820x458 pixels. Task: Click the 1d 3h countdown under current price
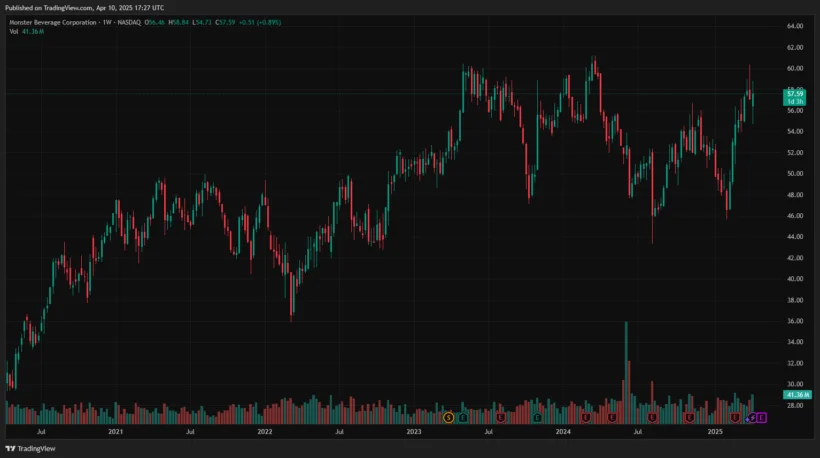coord(795,101)
